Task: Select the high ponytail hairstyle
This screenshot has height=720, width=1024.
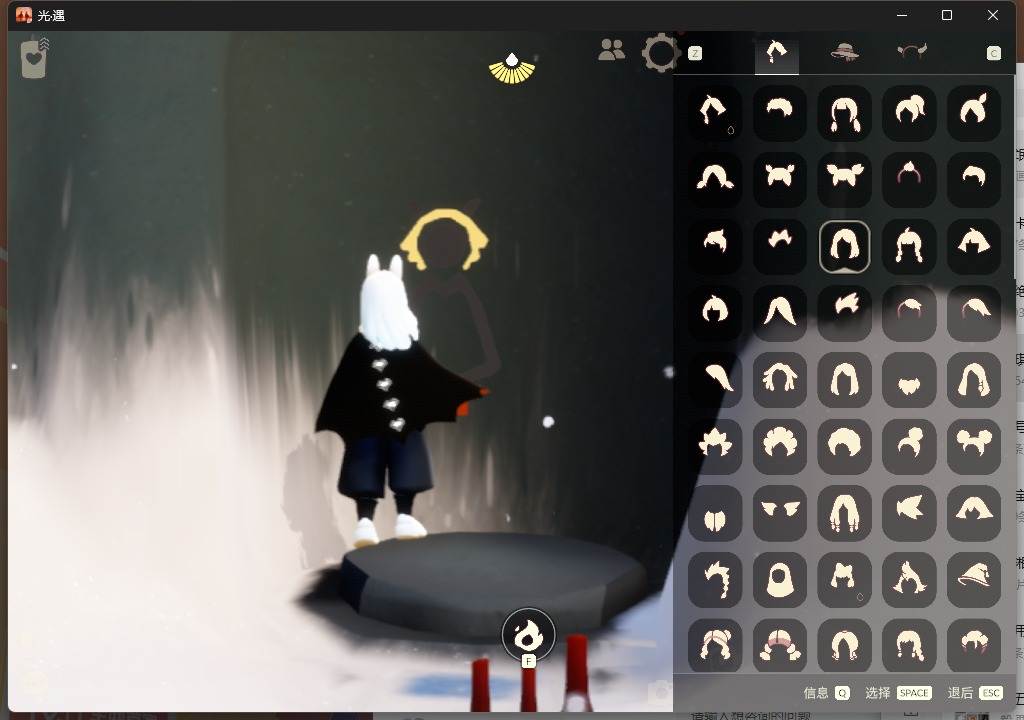Action: pyautogui.click(x=909, y=112)
